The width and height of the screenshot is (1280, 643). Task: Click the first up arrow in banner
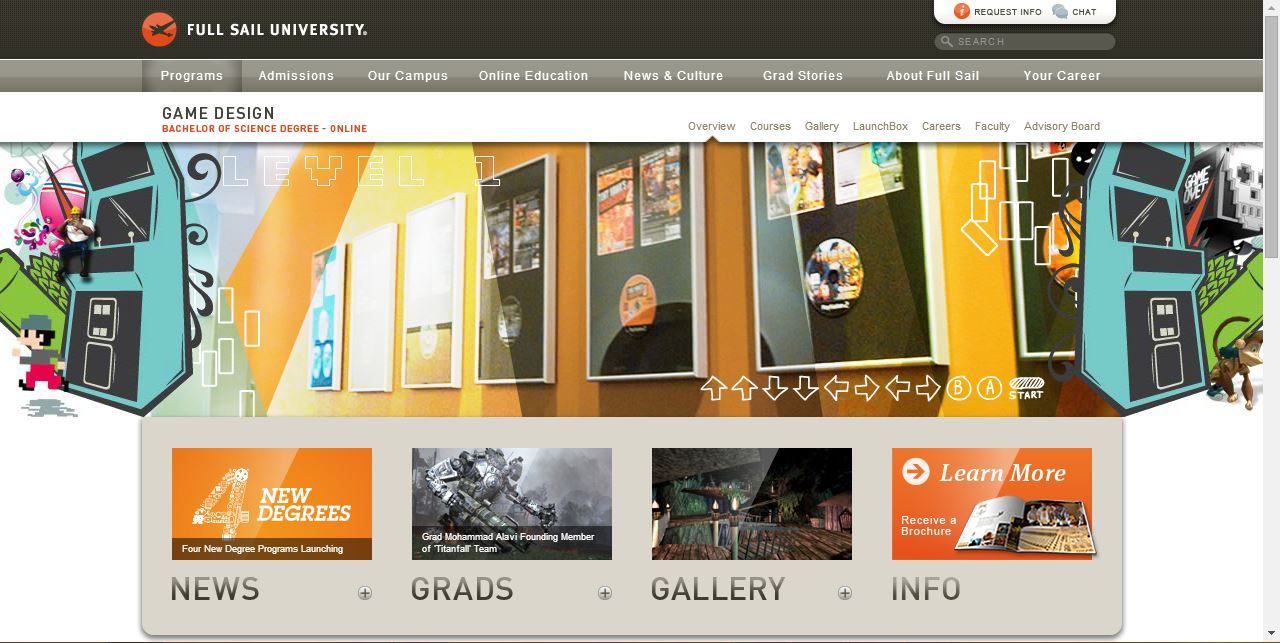coord(713,388)
